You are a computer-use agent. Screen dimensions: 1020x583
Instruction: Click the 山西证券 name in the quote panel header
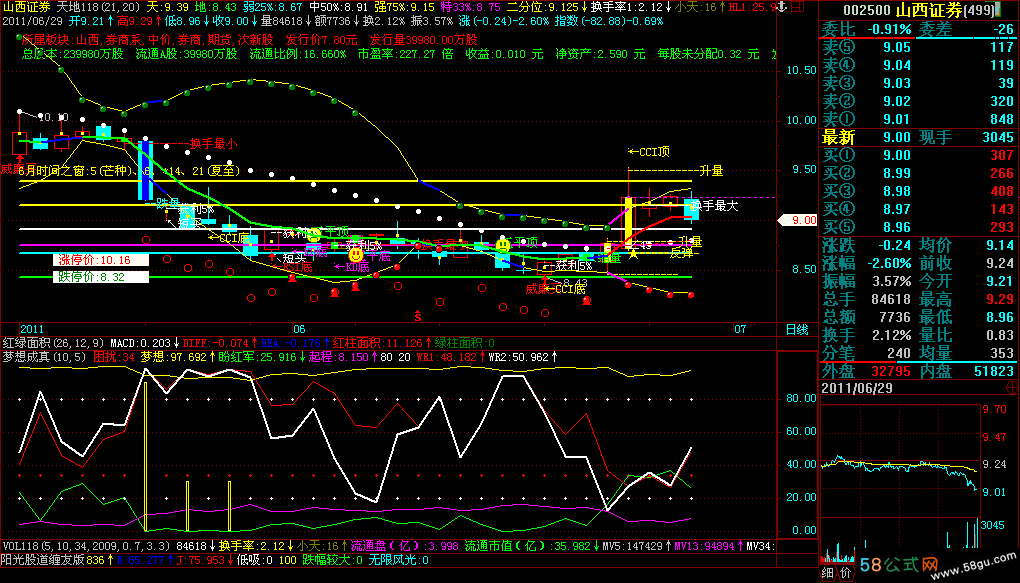point(928,10)
